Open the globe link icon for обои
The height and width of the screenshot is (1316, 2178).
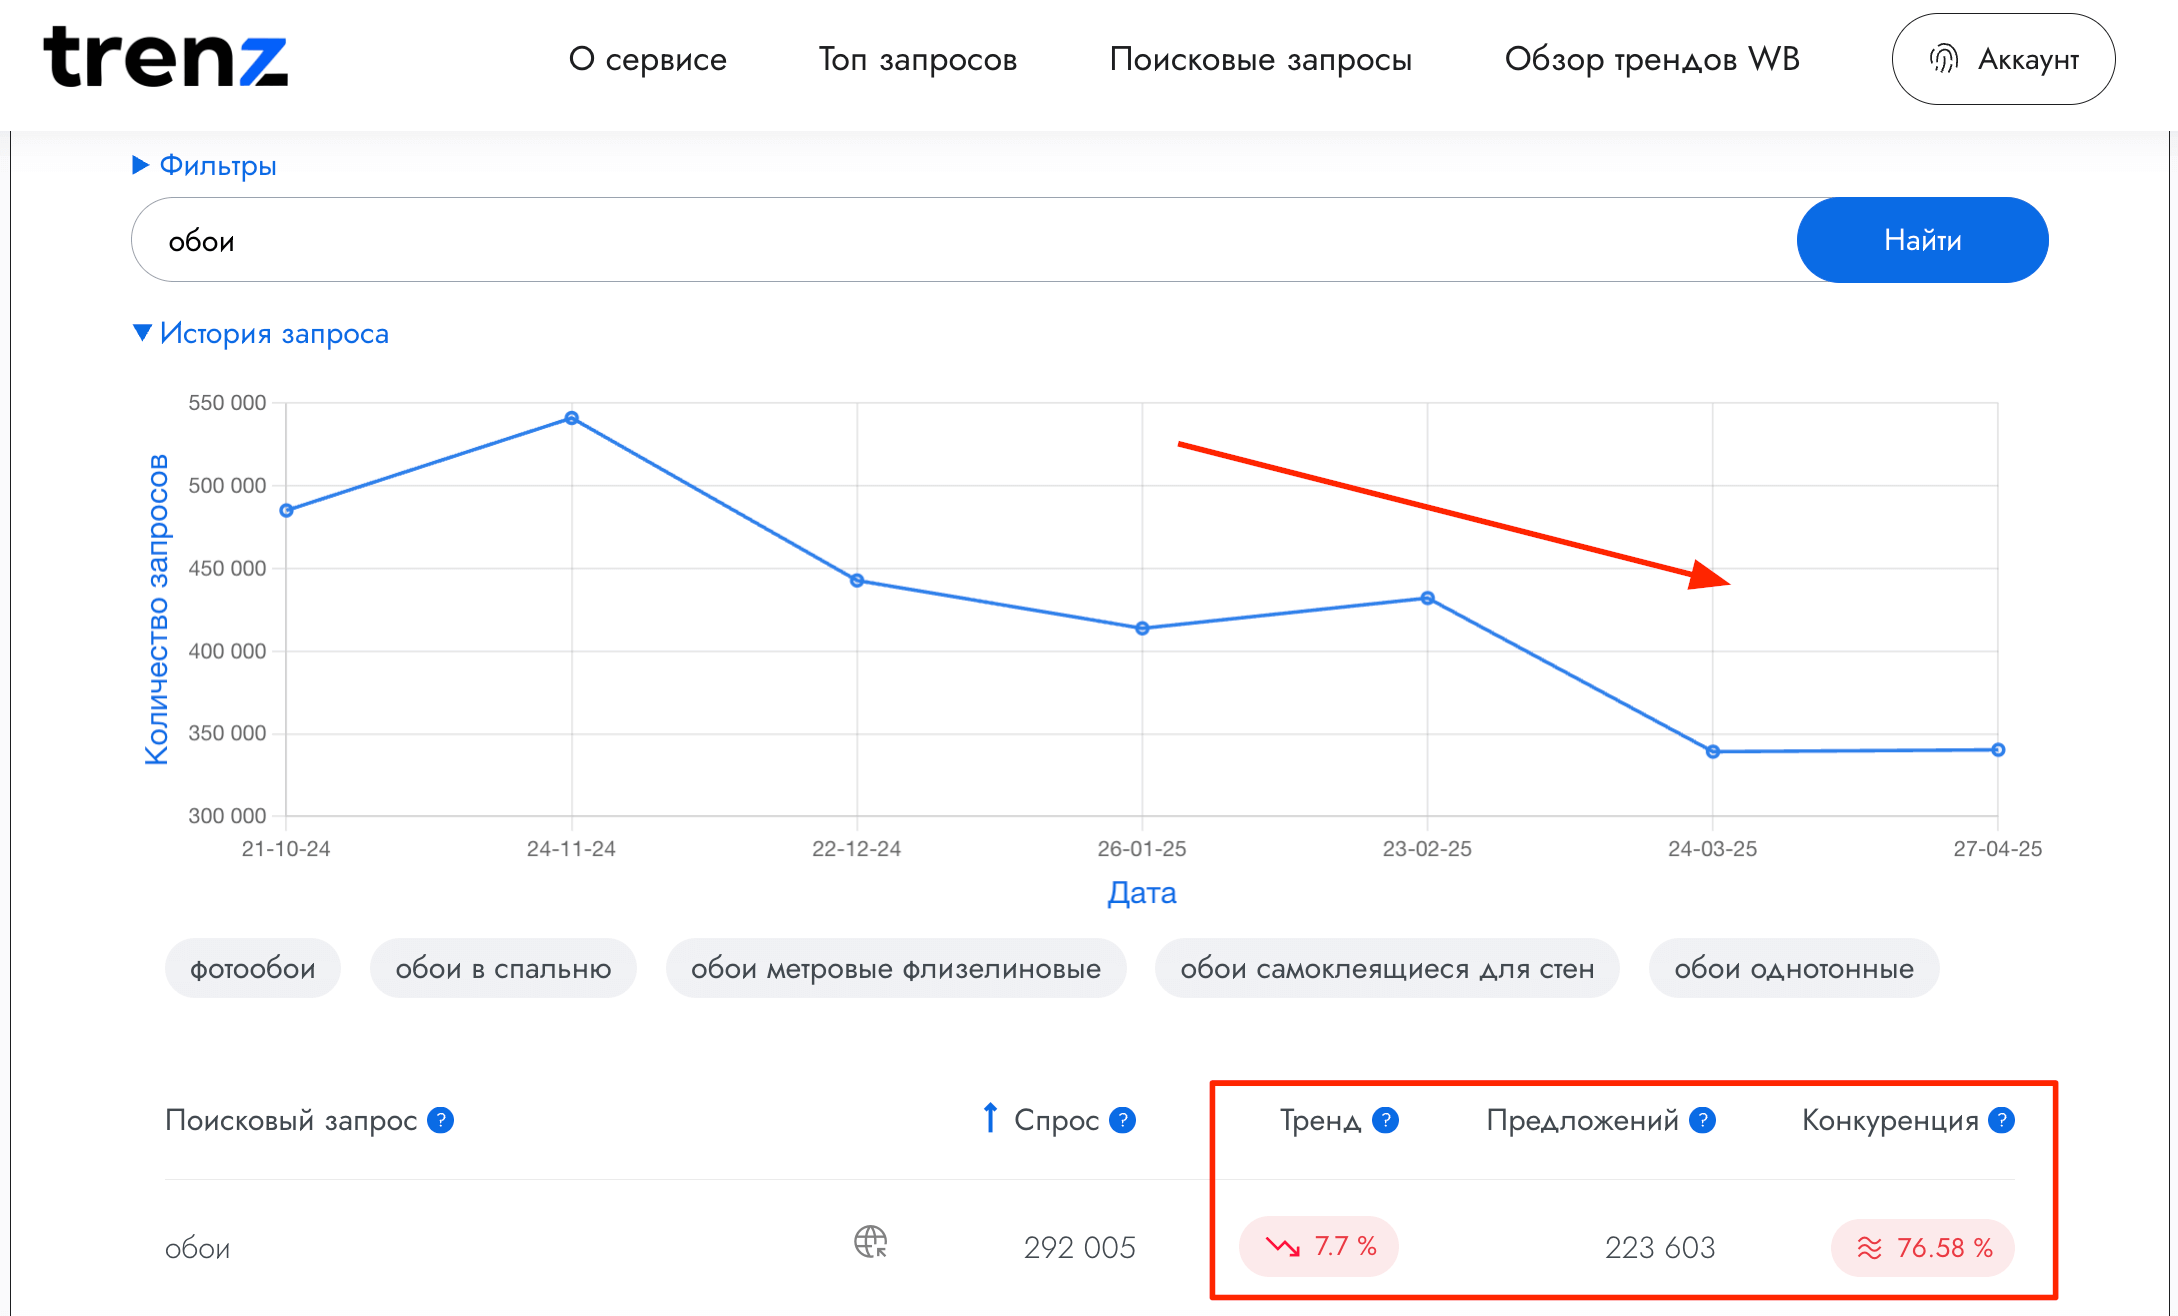(870, 1242)
